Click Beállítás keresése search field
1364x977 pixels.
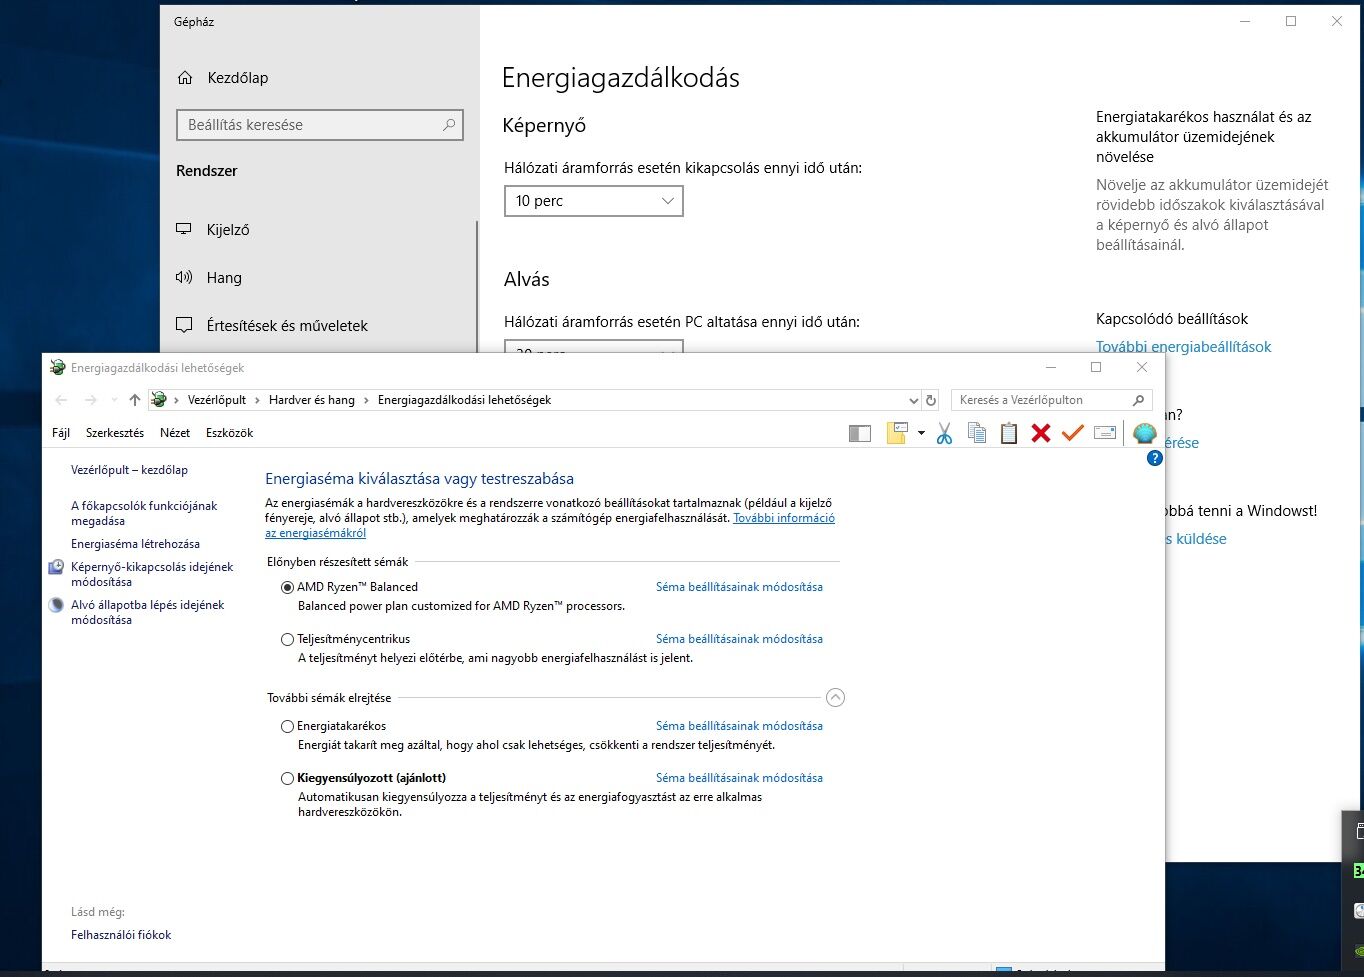320,125
